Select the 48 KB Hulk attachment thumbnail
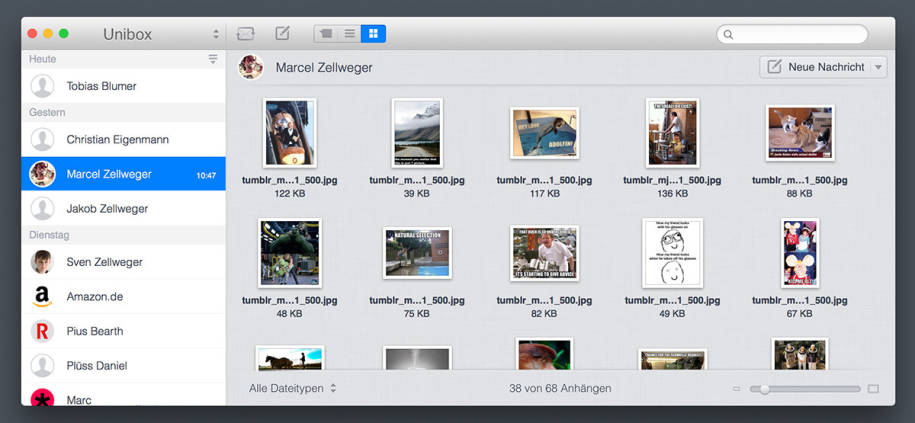Screen dimensions: 915x423 click(x=289, y=253)
